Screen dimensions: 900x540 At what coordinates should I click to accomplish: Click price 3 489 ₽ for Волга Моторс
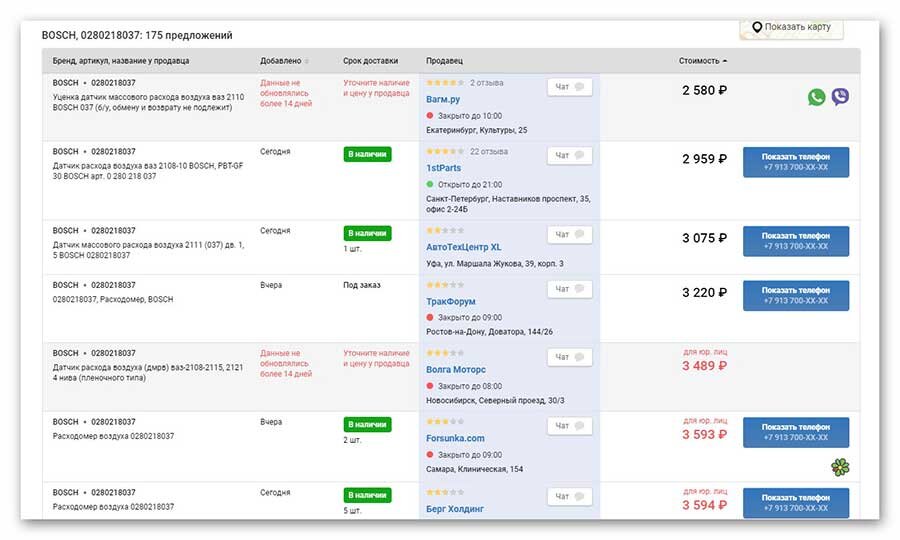point(704,366)
